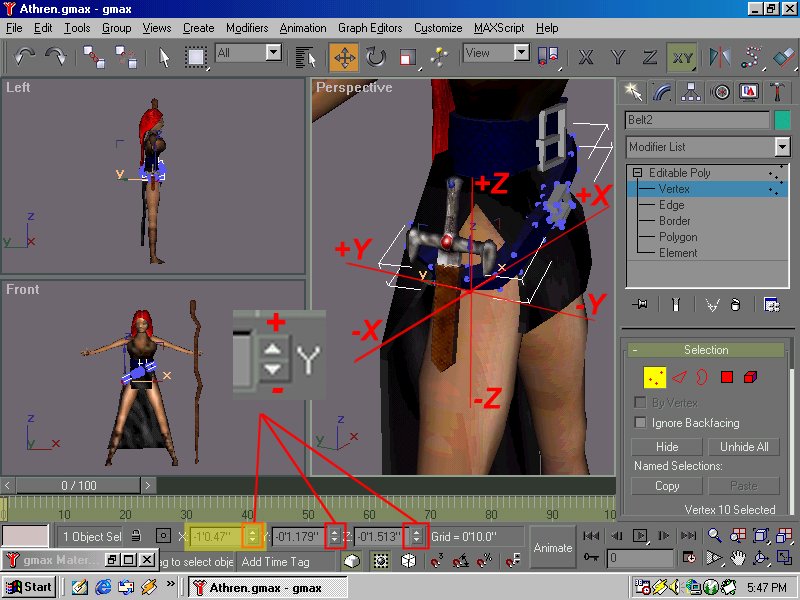Click the Animate button
Screen dimensions: 800x600
coord(553,547)
